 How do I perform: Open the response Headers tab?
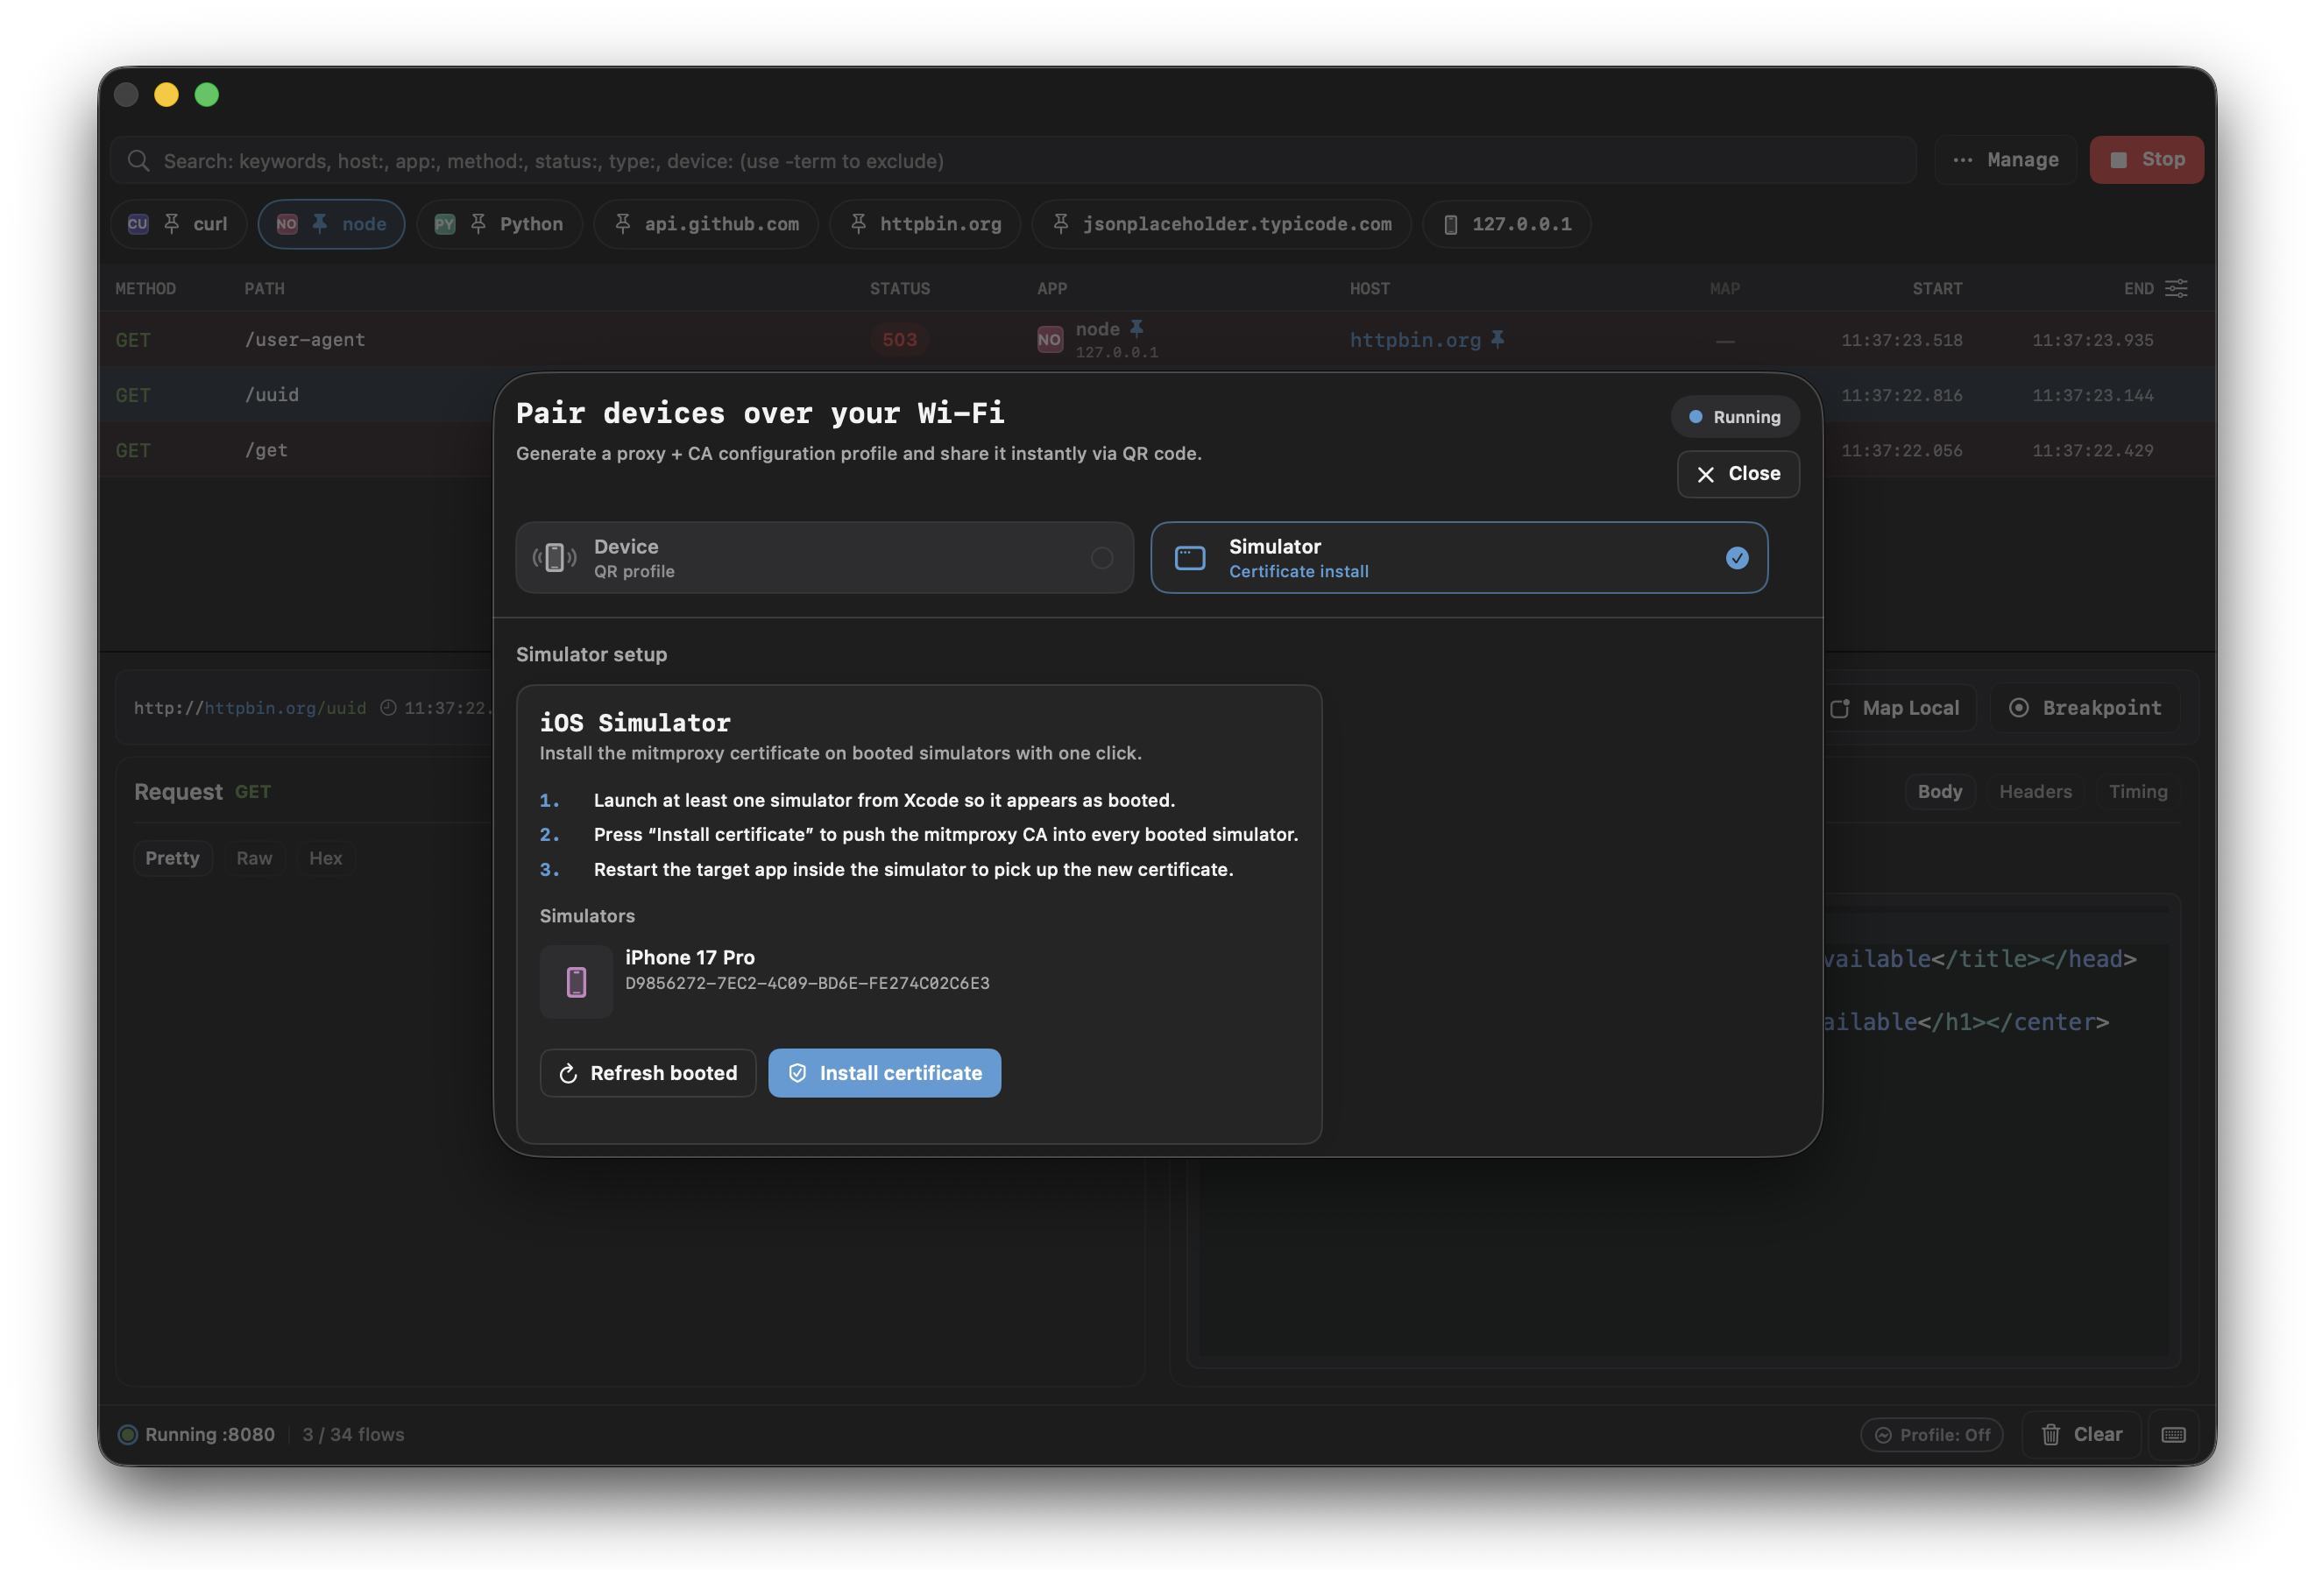coord(2035,791)
